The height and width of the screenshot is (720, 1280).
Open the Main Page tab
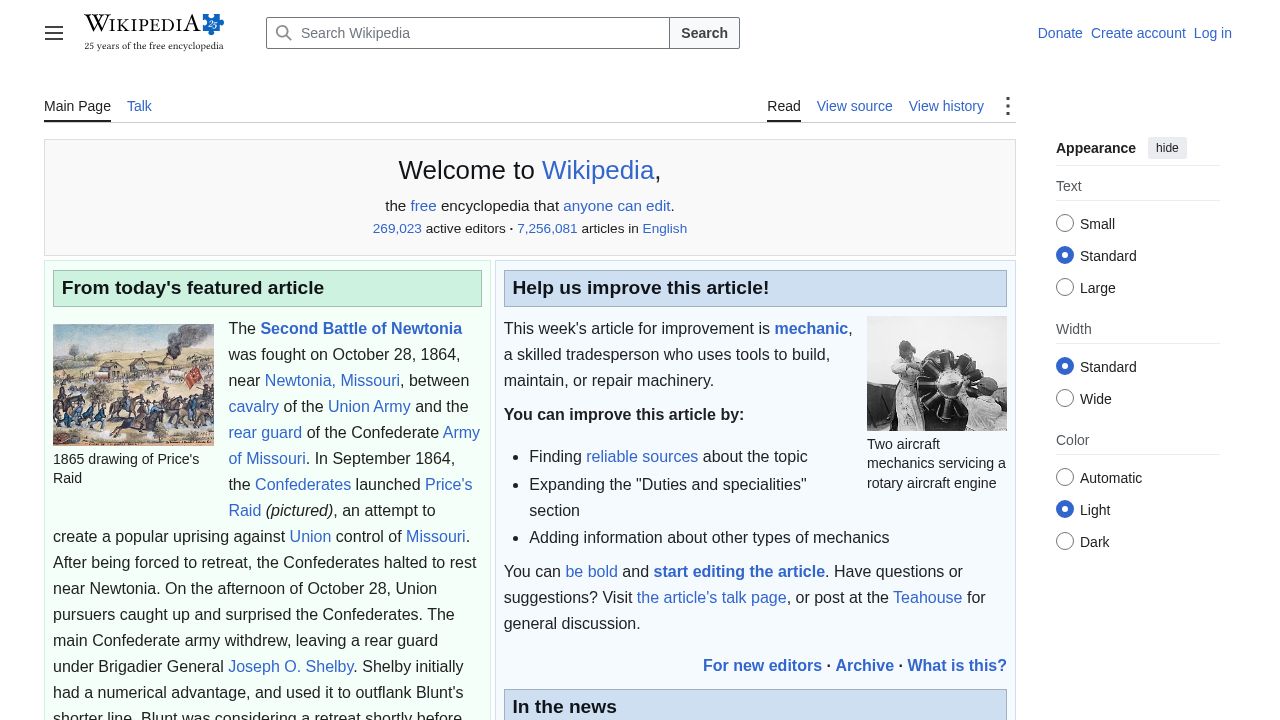(x=77, y=106)
